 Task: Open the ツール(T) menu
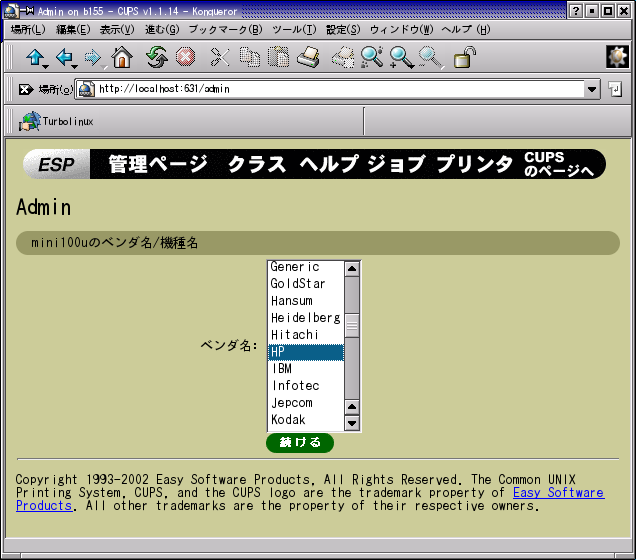(x=294, y=30)
